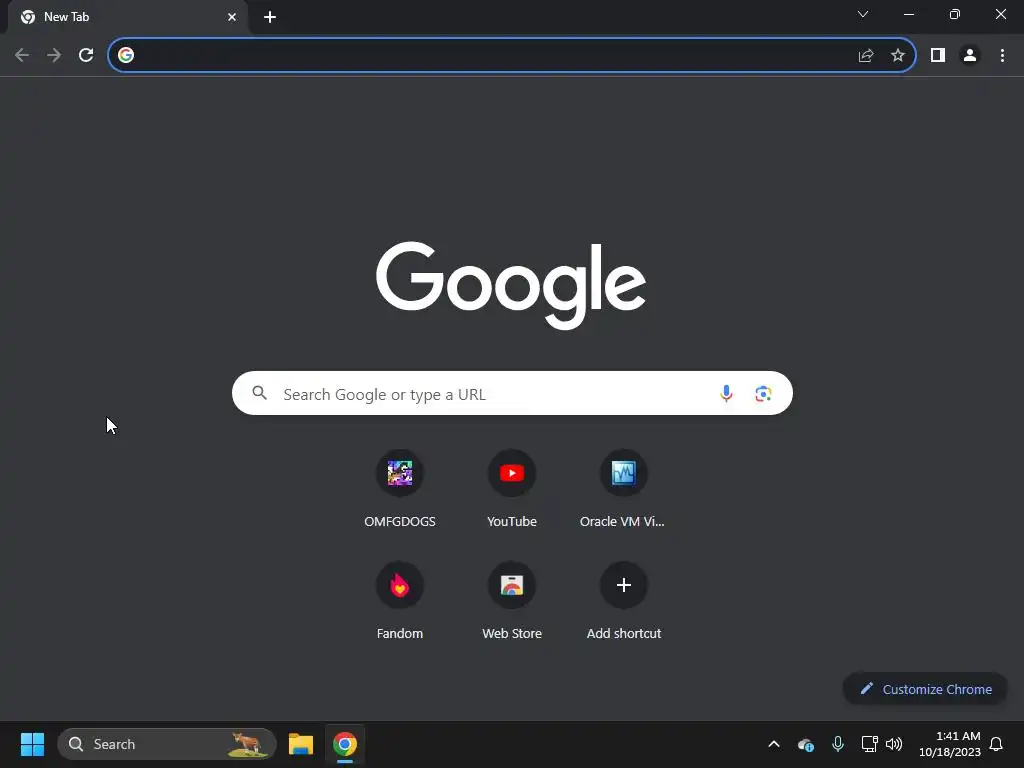Click the taskbar Search box
The width and height of the screenshot is (1024, 768).
[167, 744]
